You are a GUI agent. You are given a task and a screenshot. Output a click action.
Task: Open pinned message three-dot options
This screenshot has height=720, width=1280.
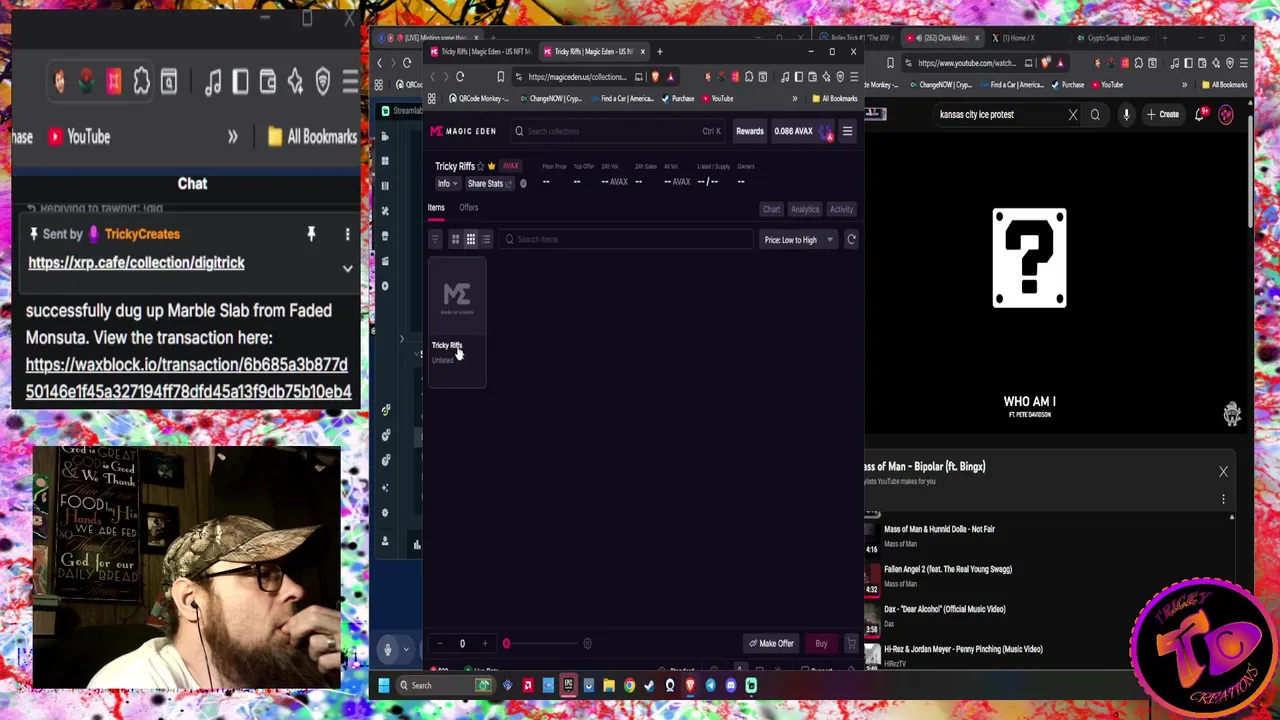[x=347, y=234]
